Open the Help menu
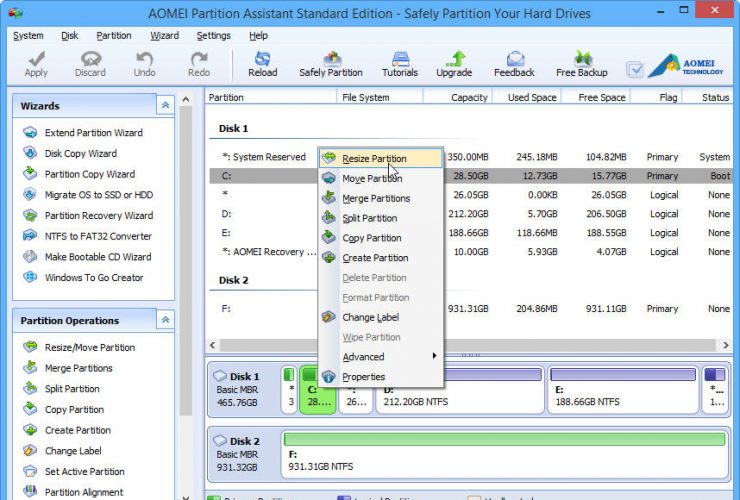Image resolution: width=740 pixels, height=500 pixels. pyautogui.click(x=258, y=35)
